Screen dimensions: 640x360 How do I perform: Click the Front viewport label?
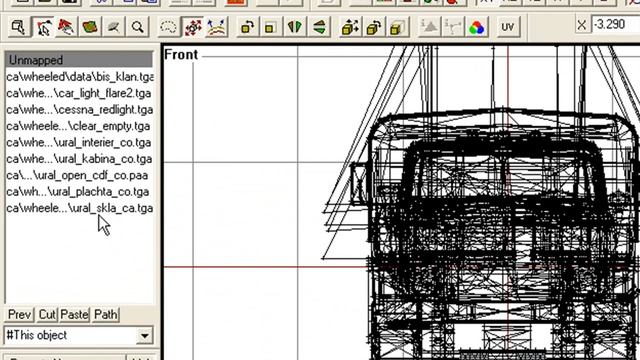pos(181,55)
